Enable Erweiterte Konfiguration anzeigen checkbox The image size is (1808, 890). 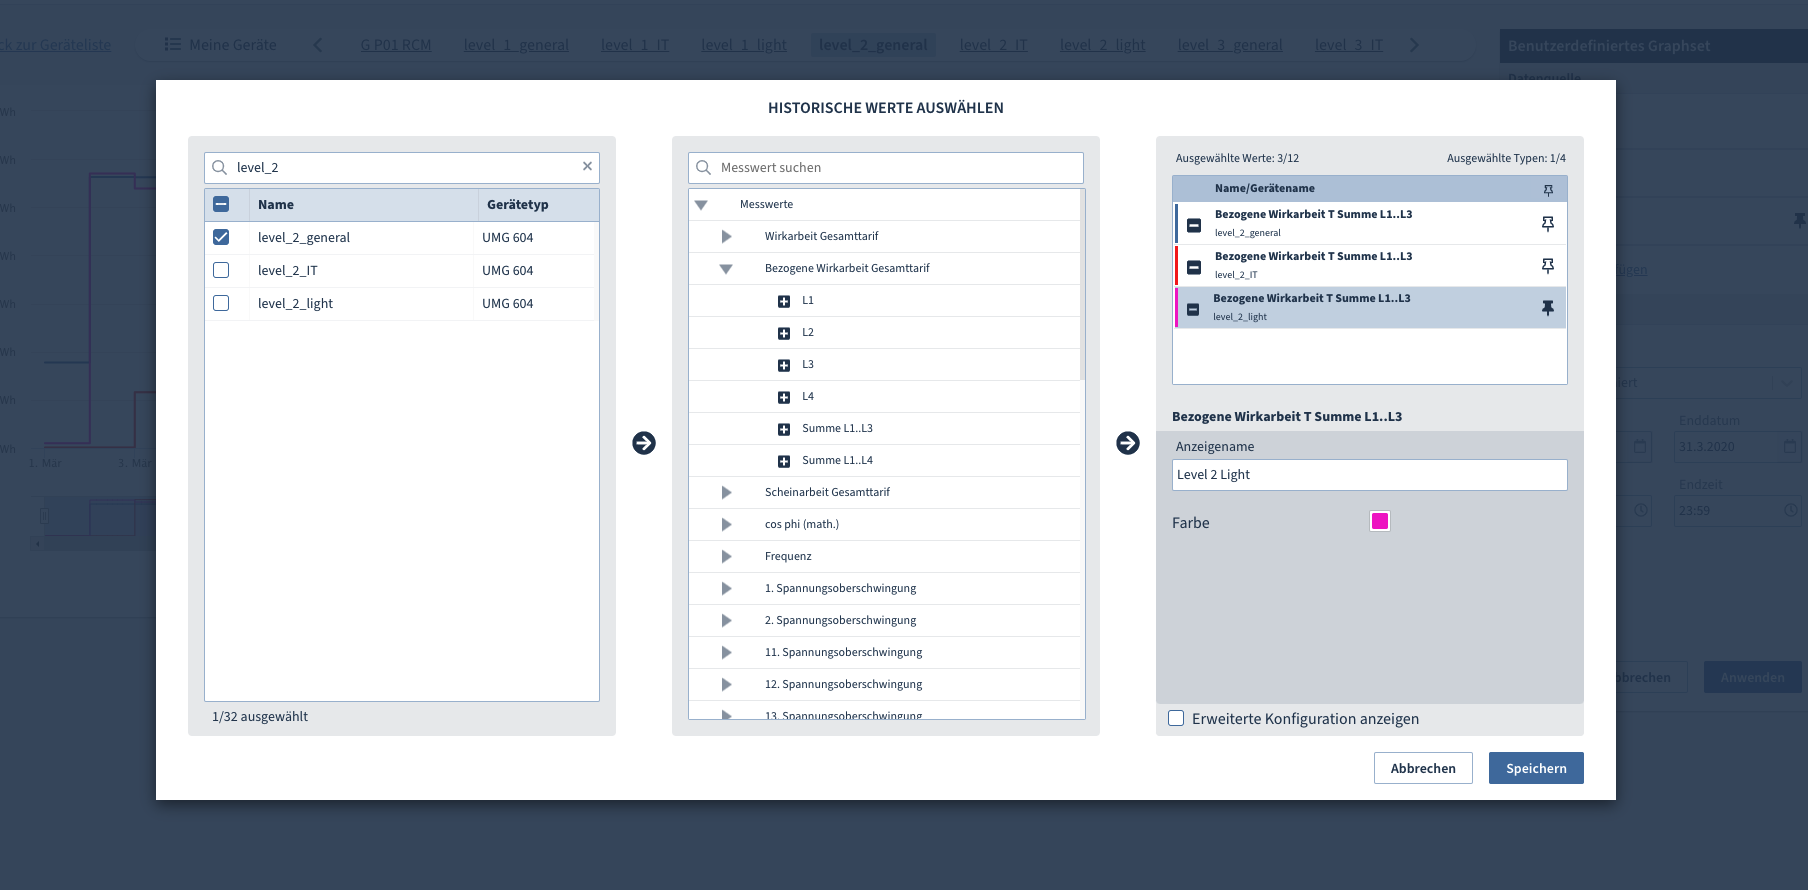coord(1176,718)
